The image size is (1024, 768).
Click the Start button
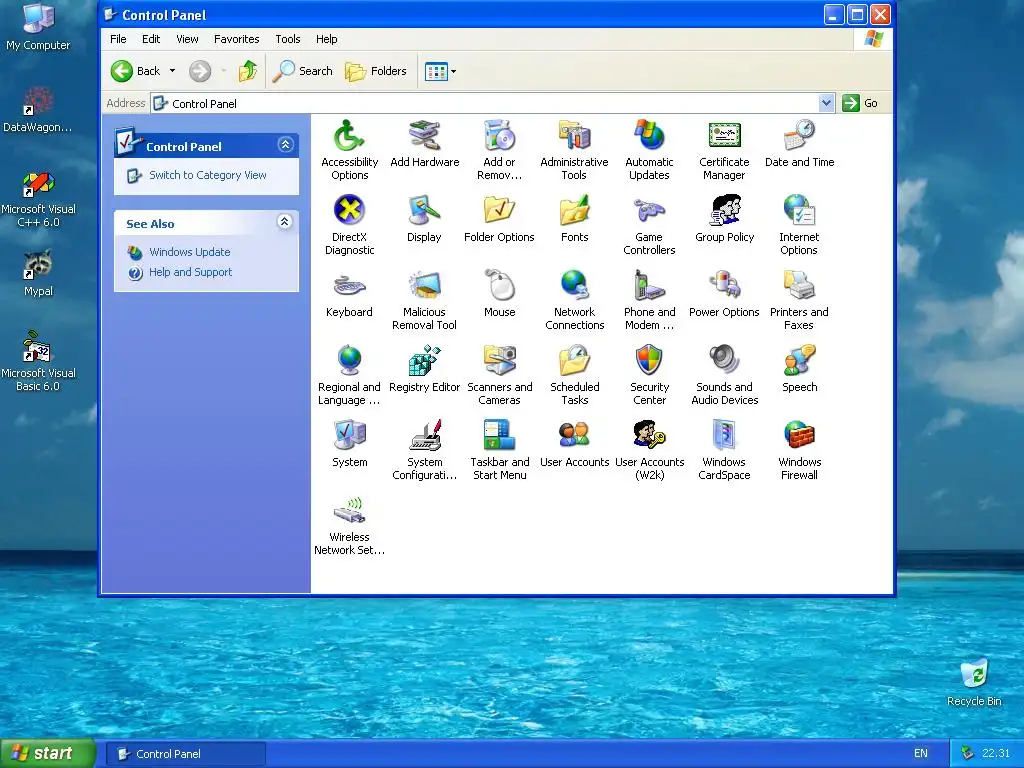(48, 754)
